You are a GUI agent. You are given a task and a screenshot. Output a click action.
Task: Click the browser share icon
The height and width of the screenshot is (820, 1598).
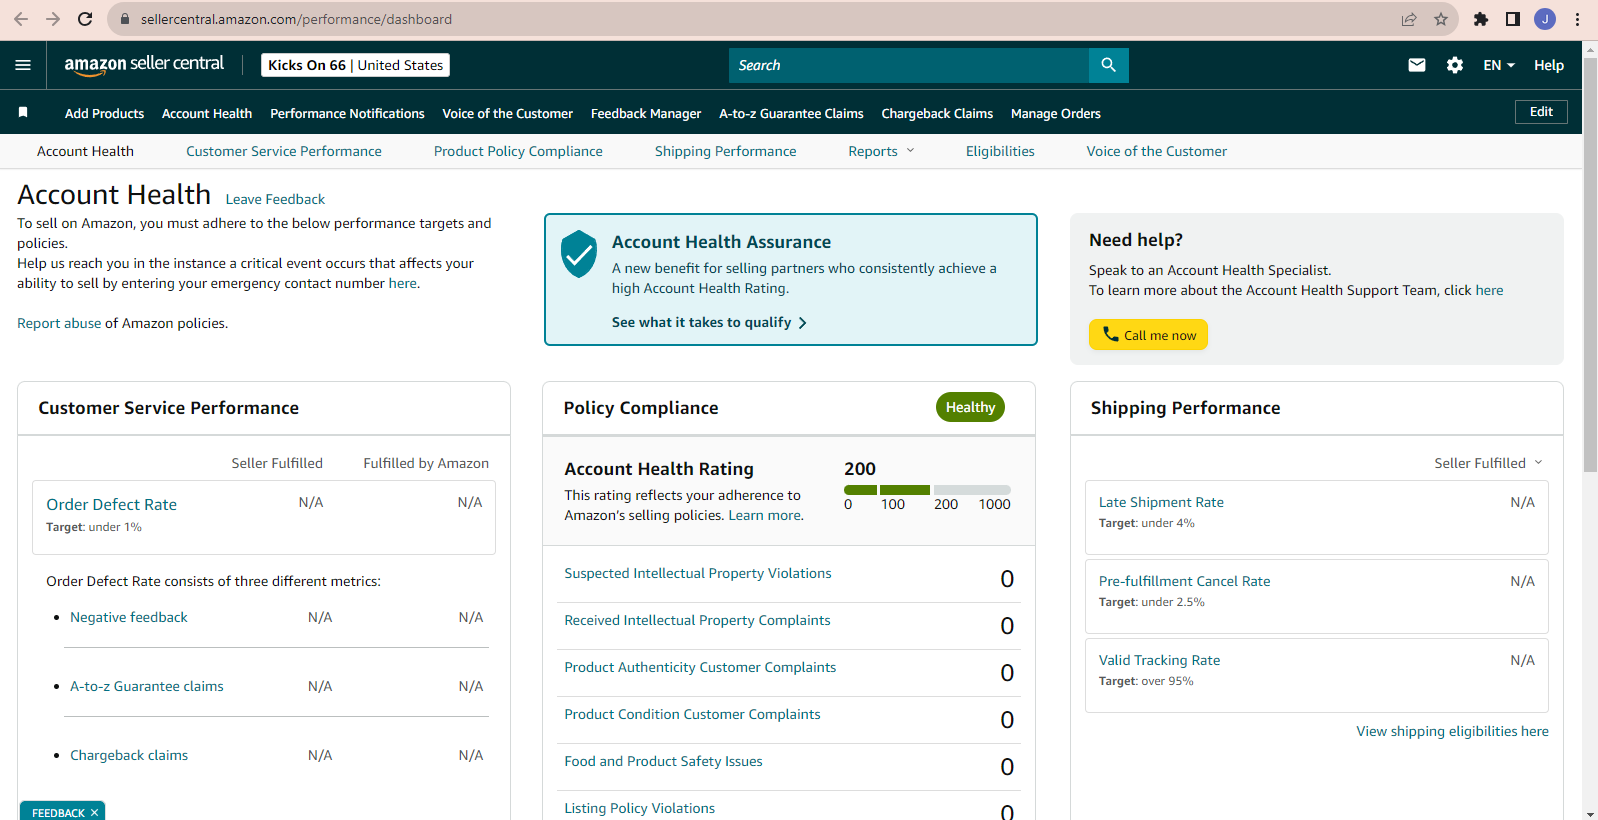pos(1409,19)
